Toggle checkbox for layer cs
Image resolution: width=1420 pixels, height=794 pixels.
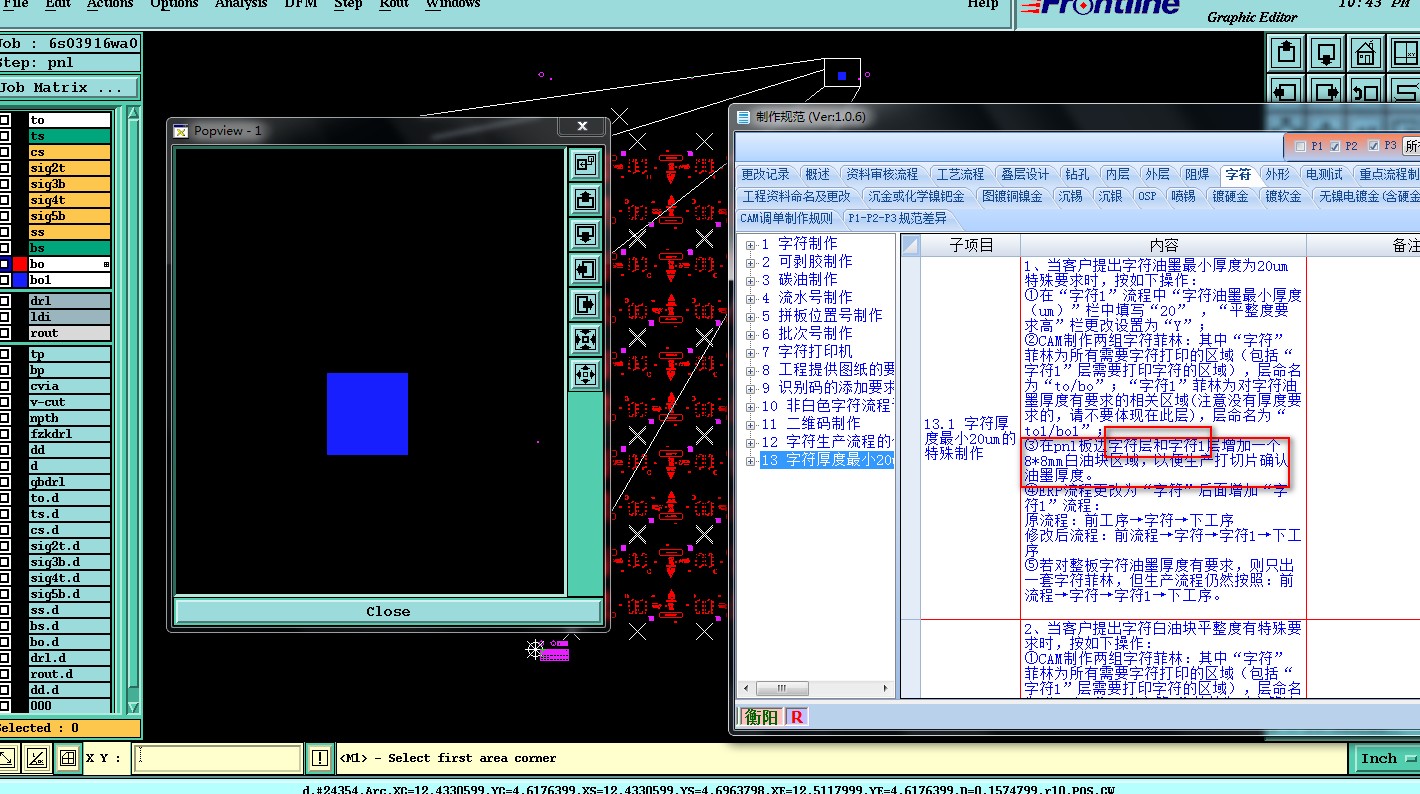(5, 152)
